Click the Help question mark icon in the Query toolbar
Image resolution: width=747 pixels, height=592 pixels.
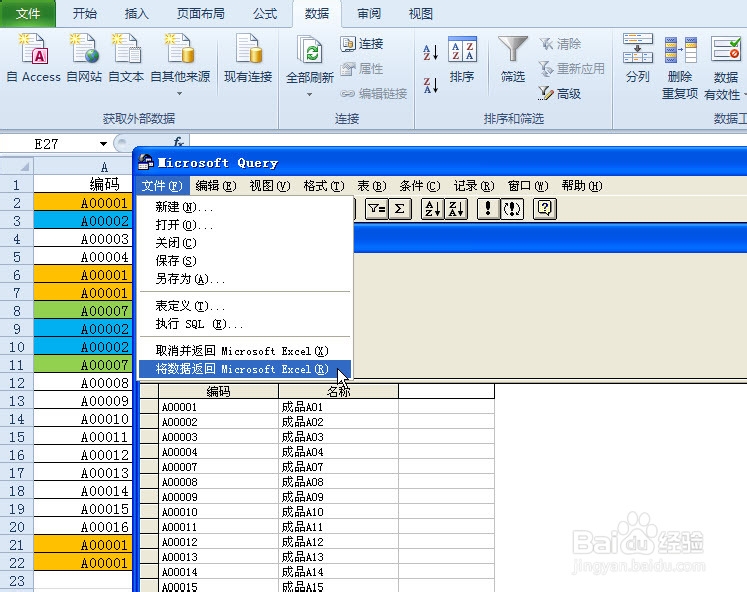pyautogui.click(x=545, y=209)
